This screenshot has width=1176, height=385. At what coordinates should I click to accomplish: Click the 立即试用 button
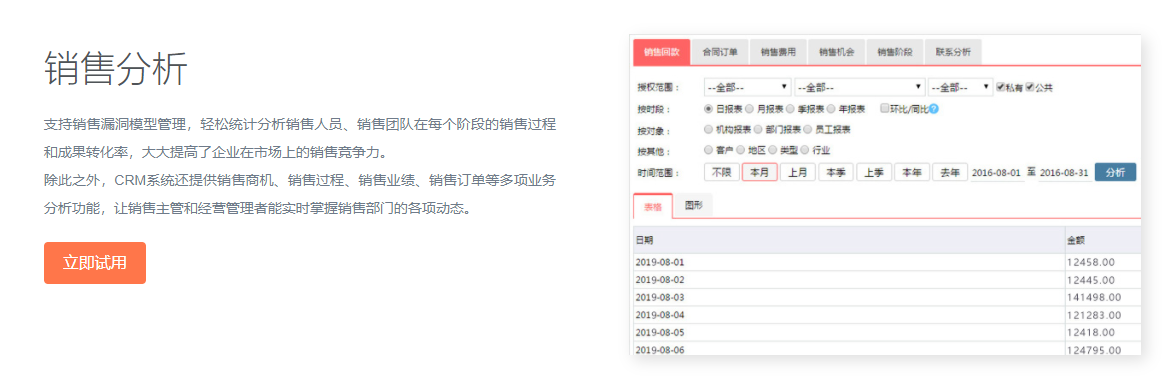pos(95,263)
